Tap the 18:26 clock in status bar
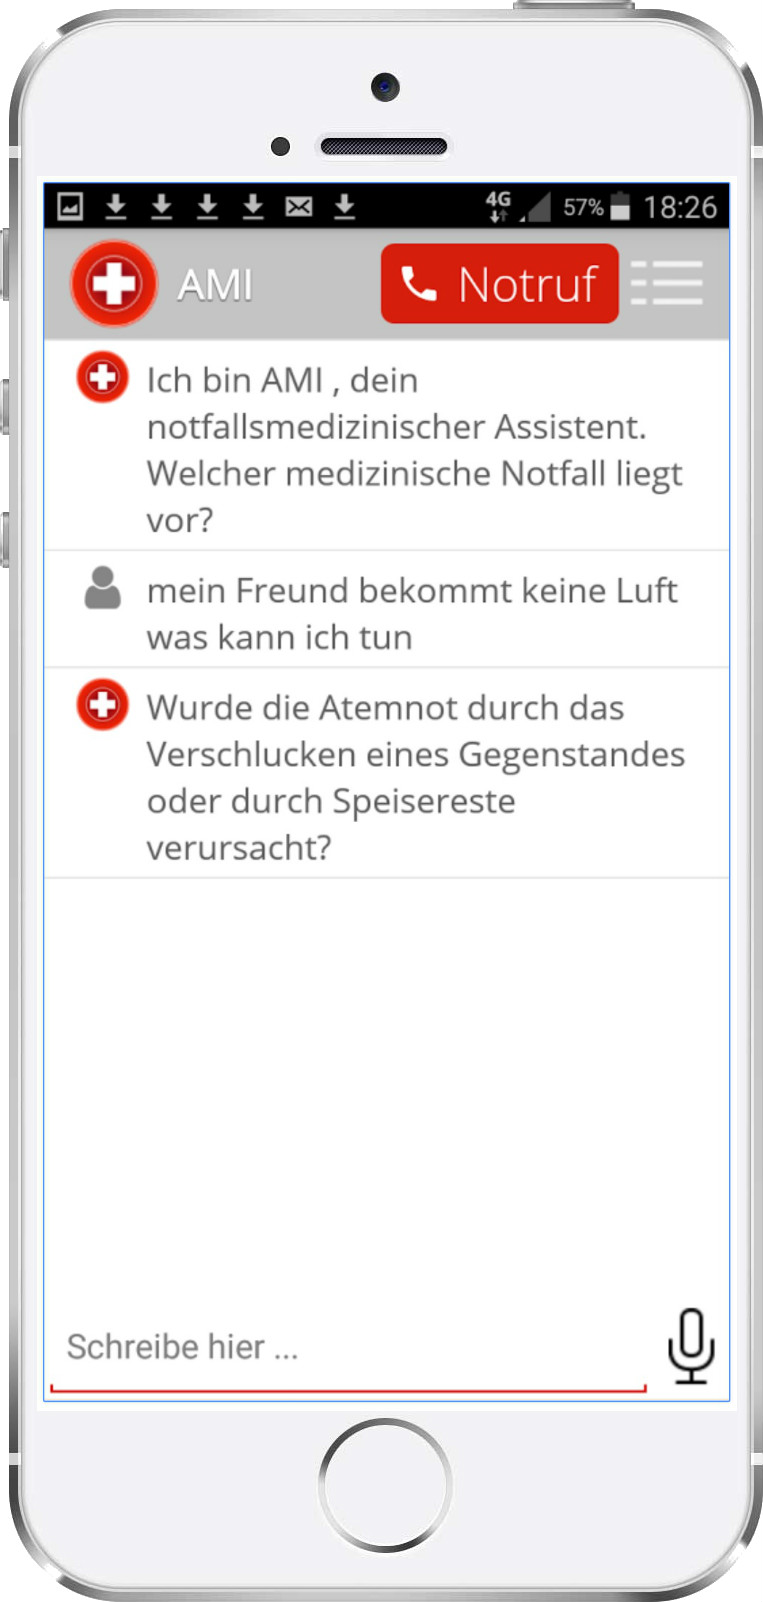This screenshot has width=763, height=1602. click(680, 207)
